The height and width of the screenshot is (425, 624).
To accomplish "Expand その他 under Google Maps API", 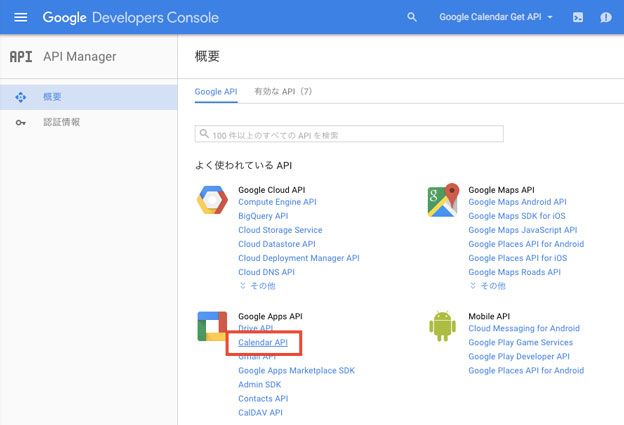I will tap(488, 286).
